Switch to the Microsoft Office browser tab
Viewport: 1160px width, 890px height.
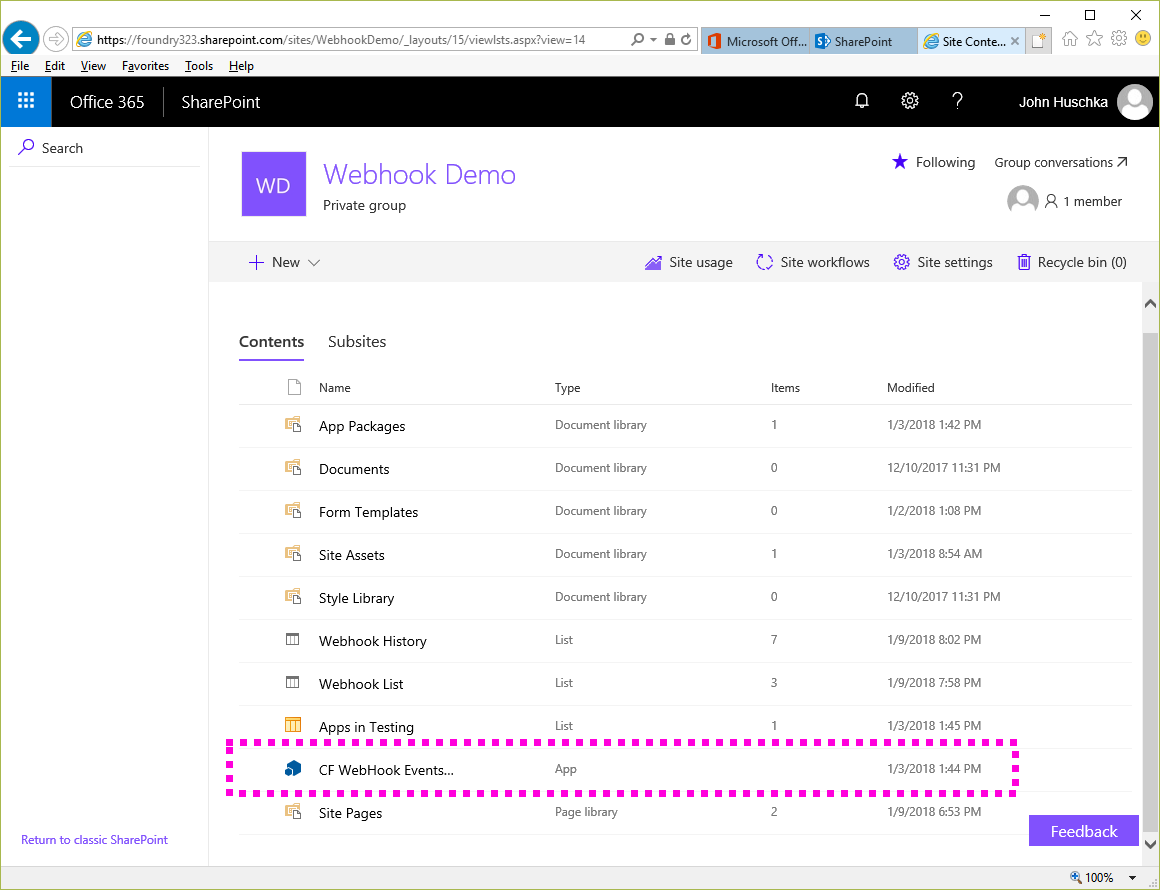tap(755, 41)
